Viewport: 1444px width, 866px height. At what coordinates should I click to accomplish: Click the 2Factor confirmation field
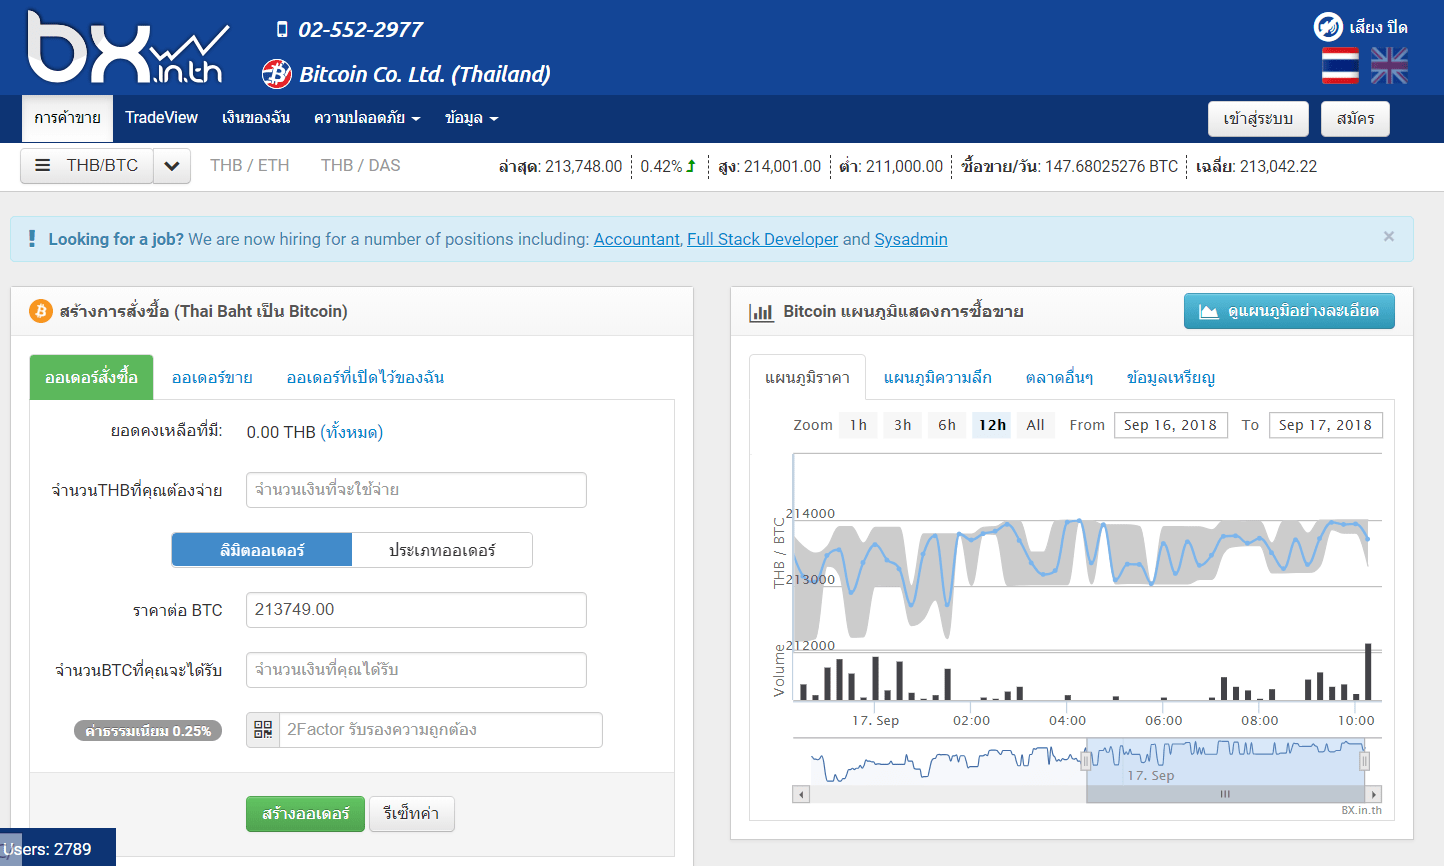[441, 730]
